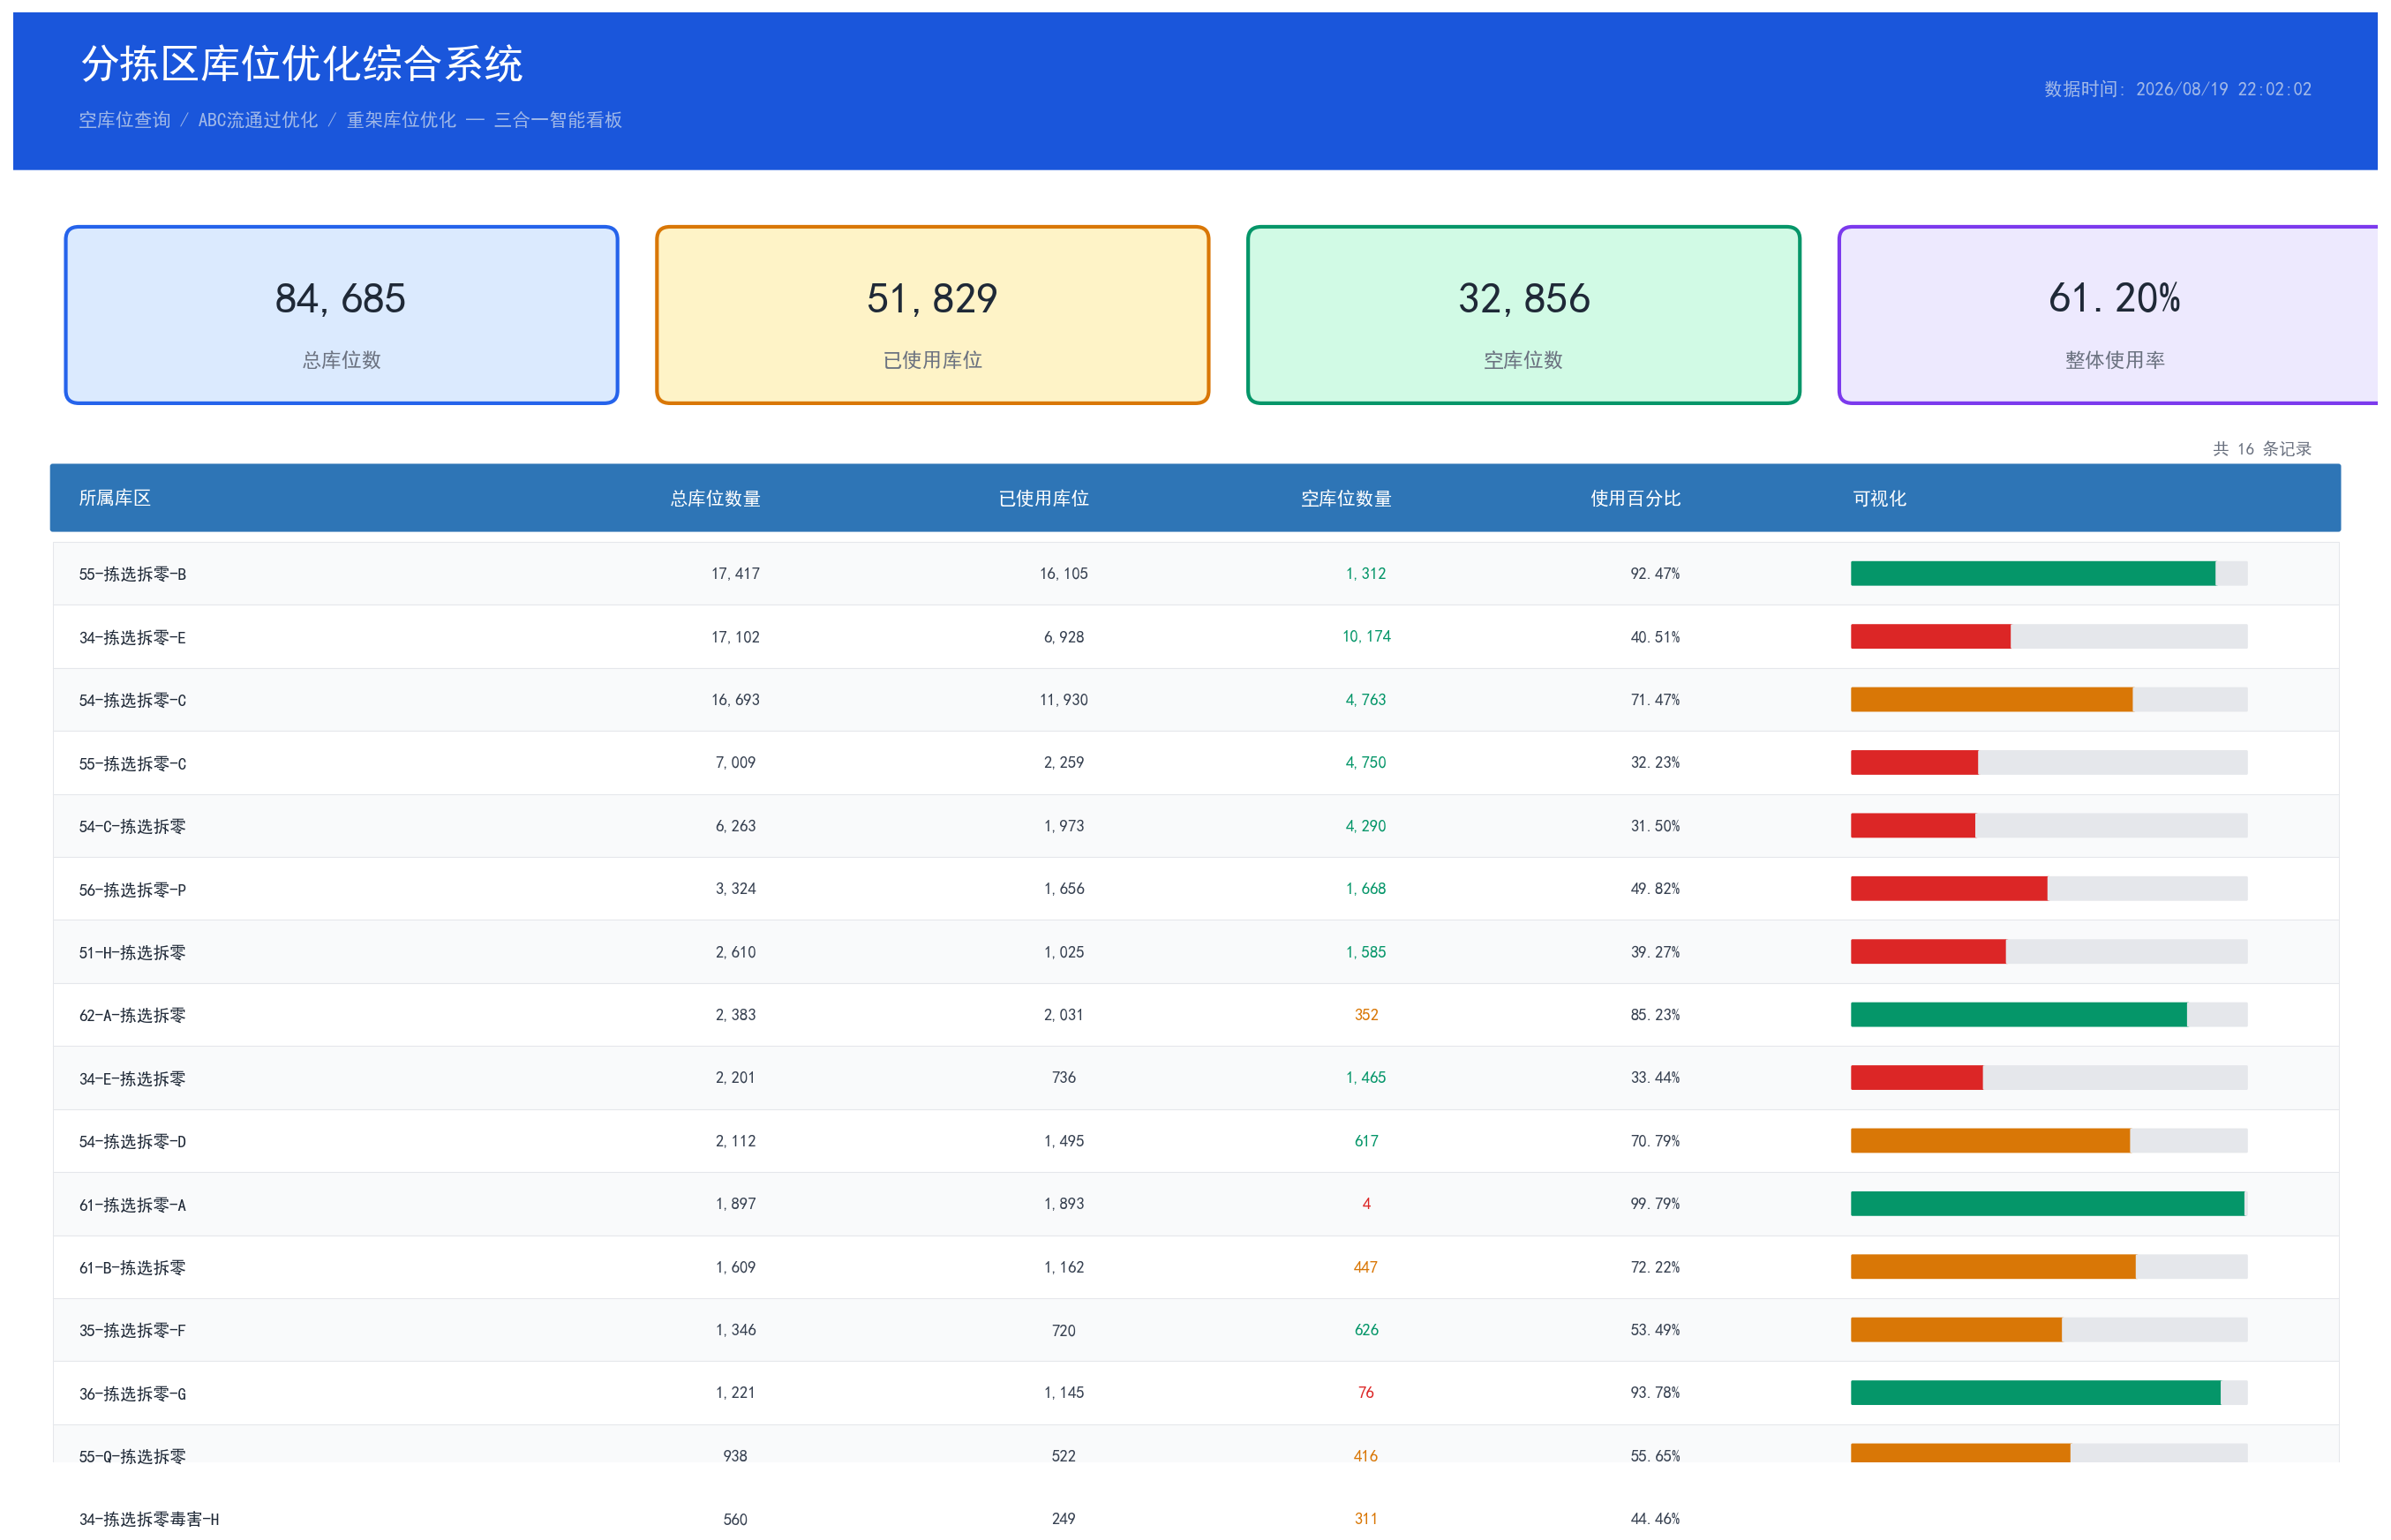Click the total value 7,009
This screenshot has height=1540, width=2391.
tap(735, 762)
